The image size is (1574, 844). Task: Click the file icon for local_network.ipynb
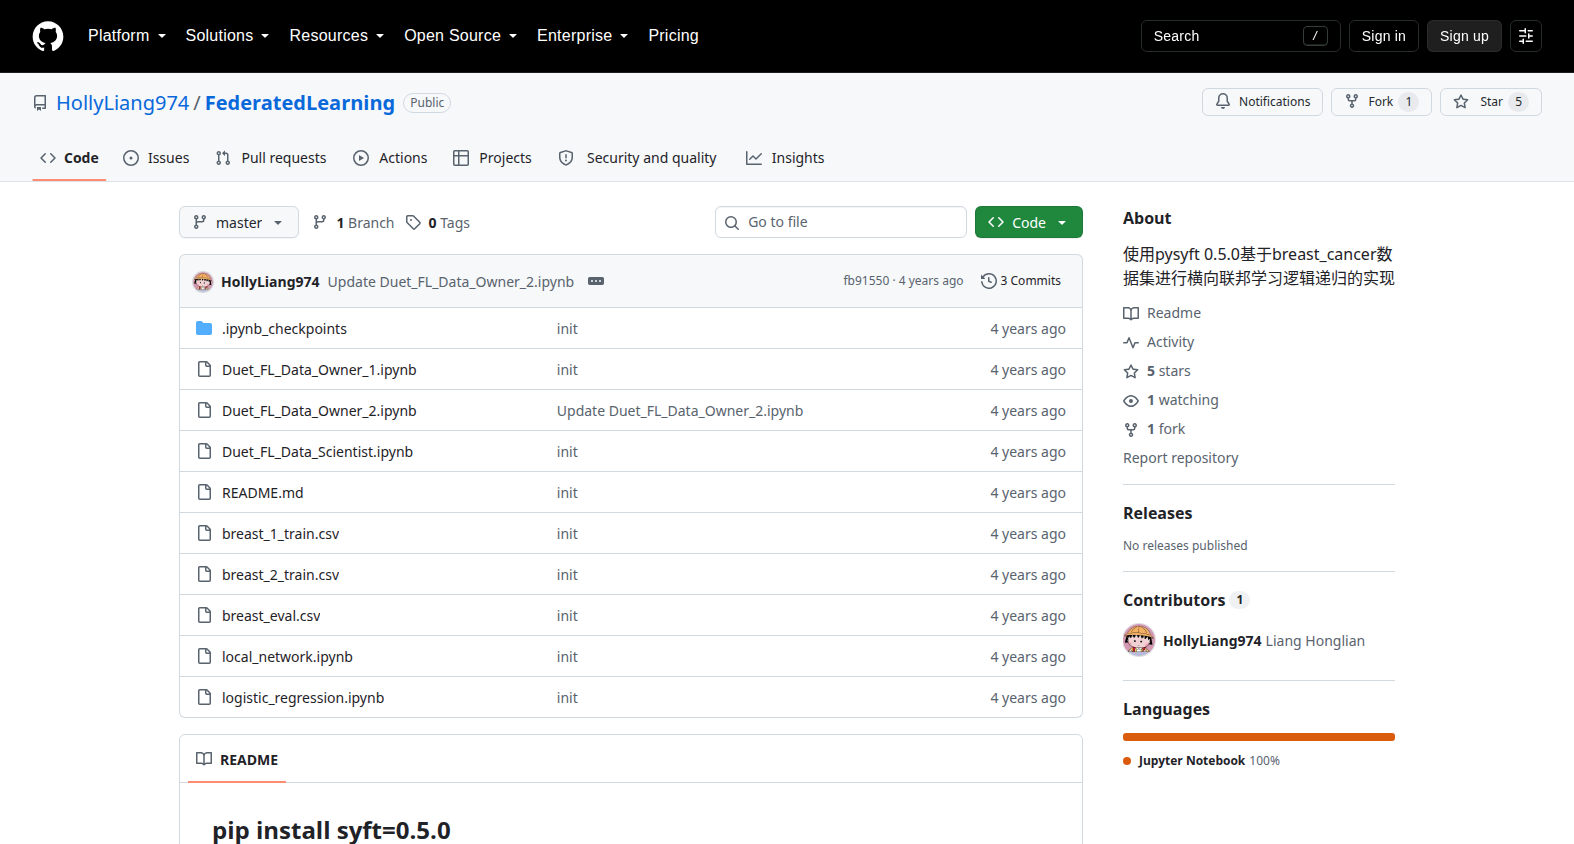[x=204, y=656]
